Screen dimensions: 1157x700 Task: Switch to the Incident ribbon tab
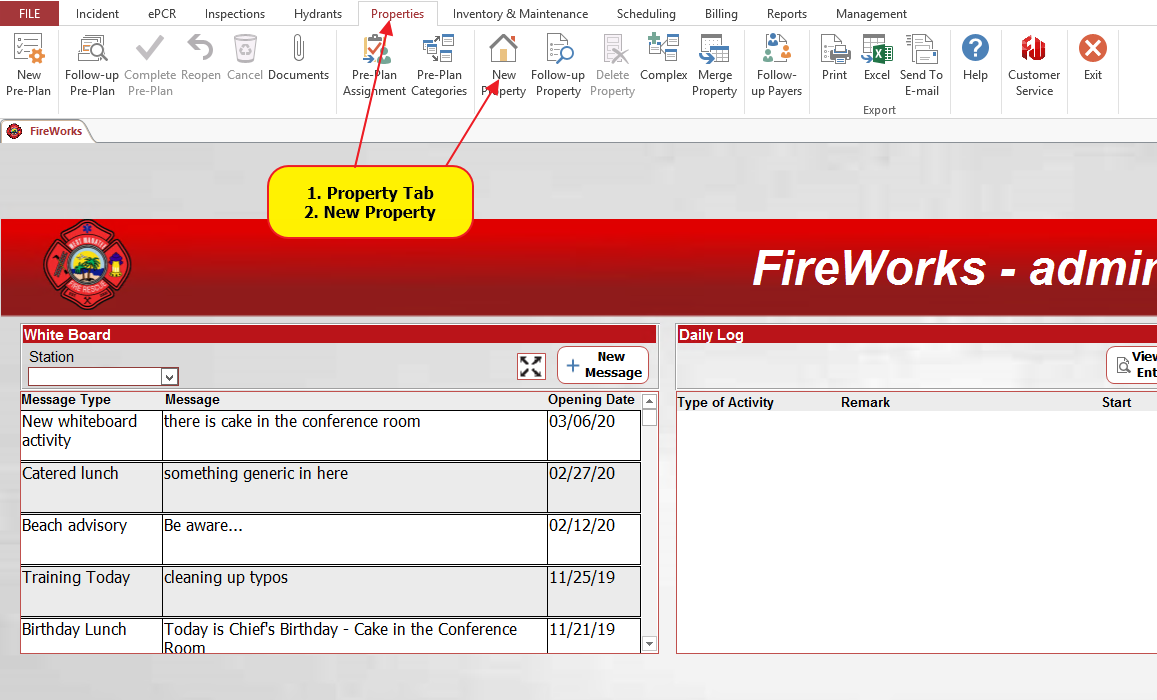click(x=97, y=13)
